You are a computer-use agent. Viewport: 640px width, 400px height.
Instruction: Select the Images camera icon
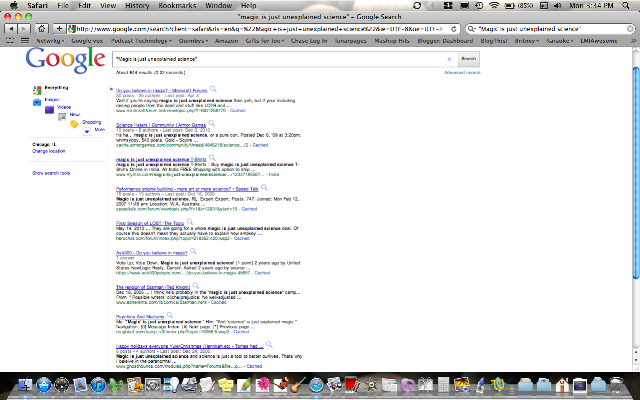(37, 102)
